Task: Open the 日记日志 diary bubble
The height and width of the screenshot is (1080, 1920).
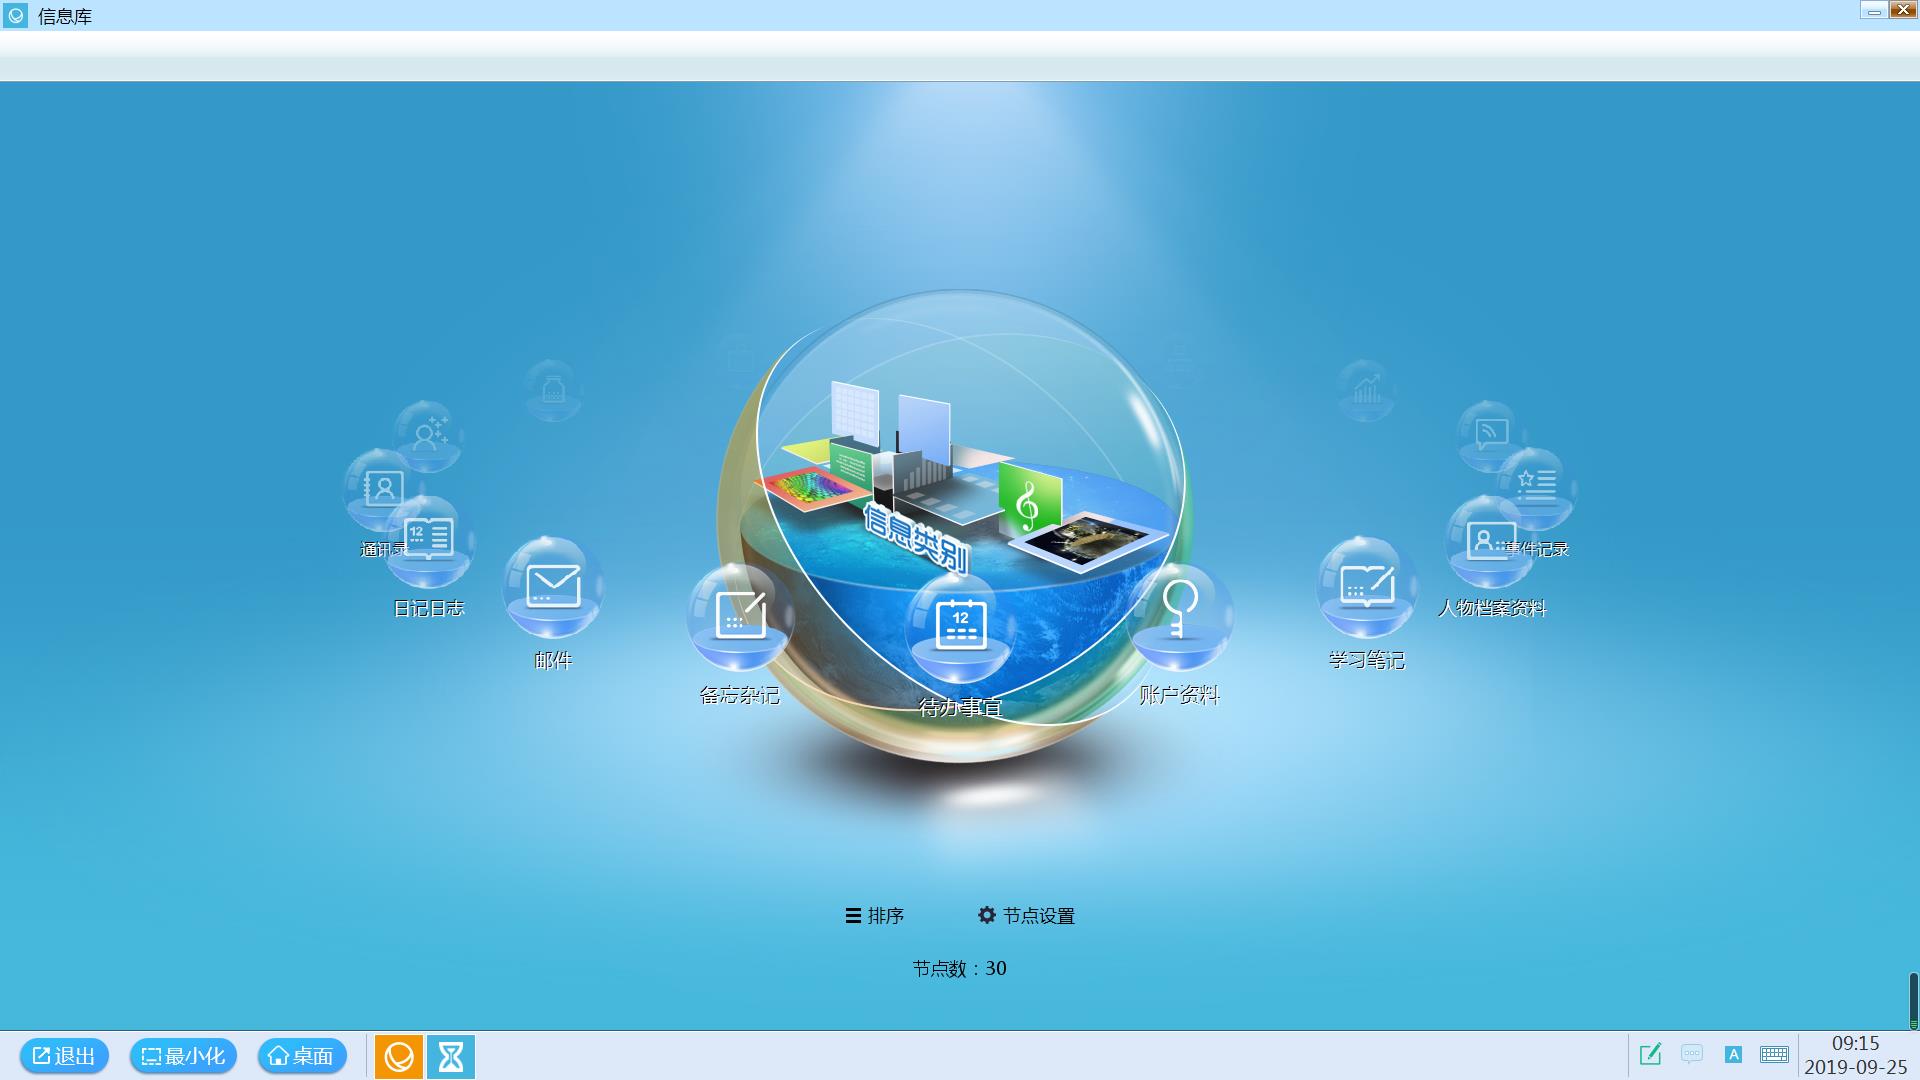Action: click(428, 540)
